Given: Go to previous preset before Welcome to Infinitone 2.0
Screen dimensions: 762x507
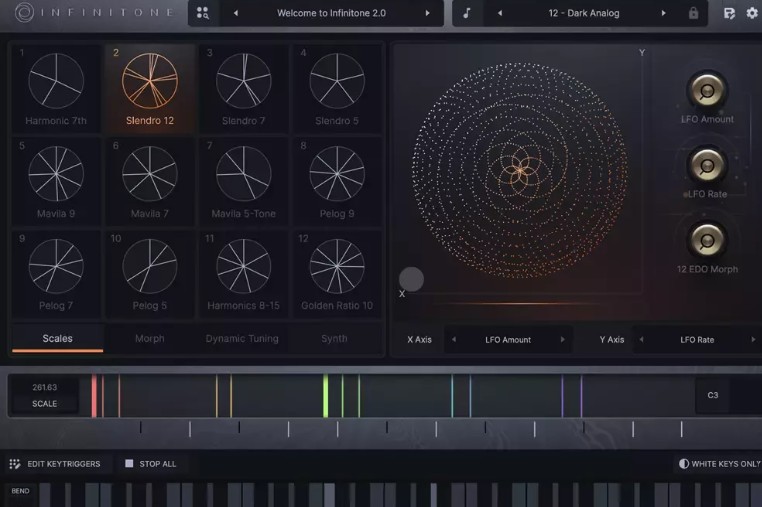Looking at the screenshot, I should pyautogui.click(x=236, y=13).
